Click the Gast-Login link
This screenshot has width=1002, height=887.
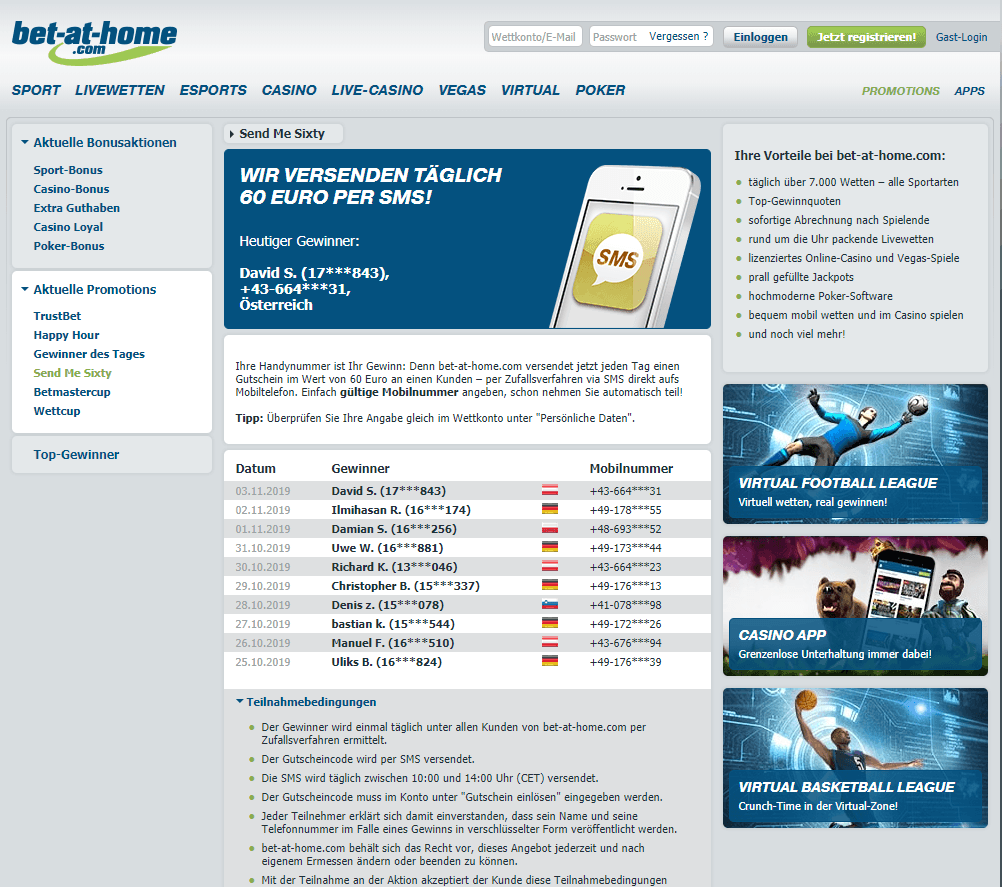961,37
